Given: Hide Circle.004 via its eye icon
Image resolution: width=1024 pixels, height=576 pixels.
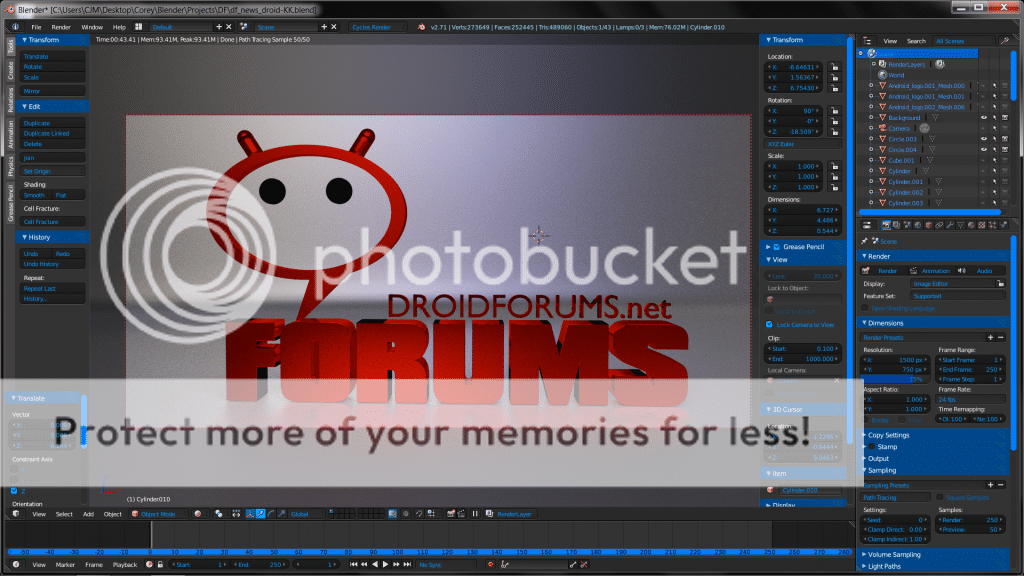Looking at the screenshot, I should coord(984,150).
